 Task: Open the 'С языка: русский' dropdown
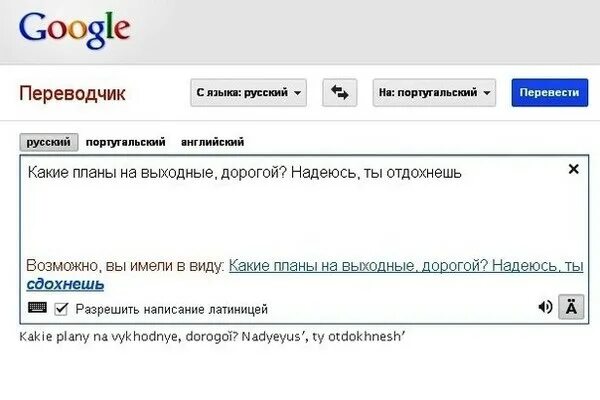pyautogui.click(x=248, y=93)
